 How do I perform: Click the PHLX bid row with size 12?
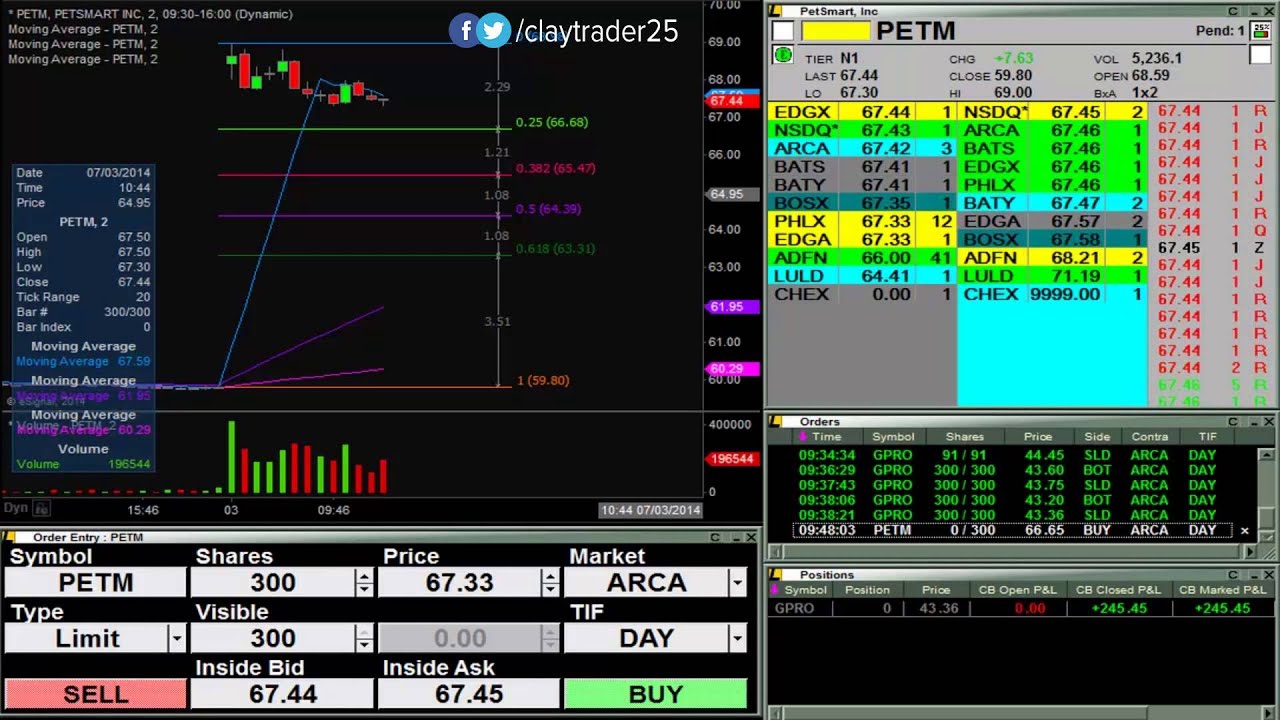pyautogui.click(x=862, y=221)
